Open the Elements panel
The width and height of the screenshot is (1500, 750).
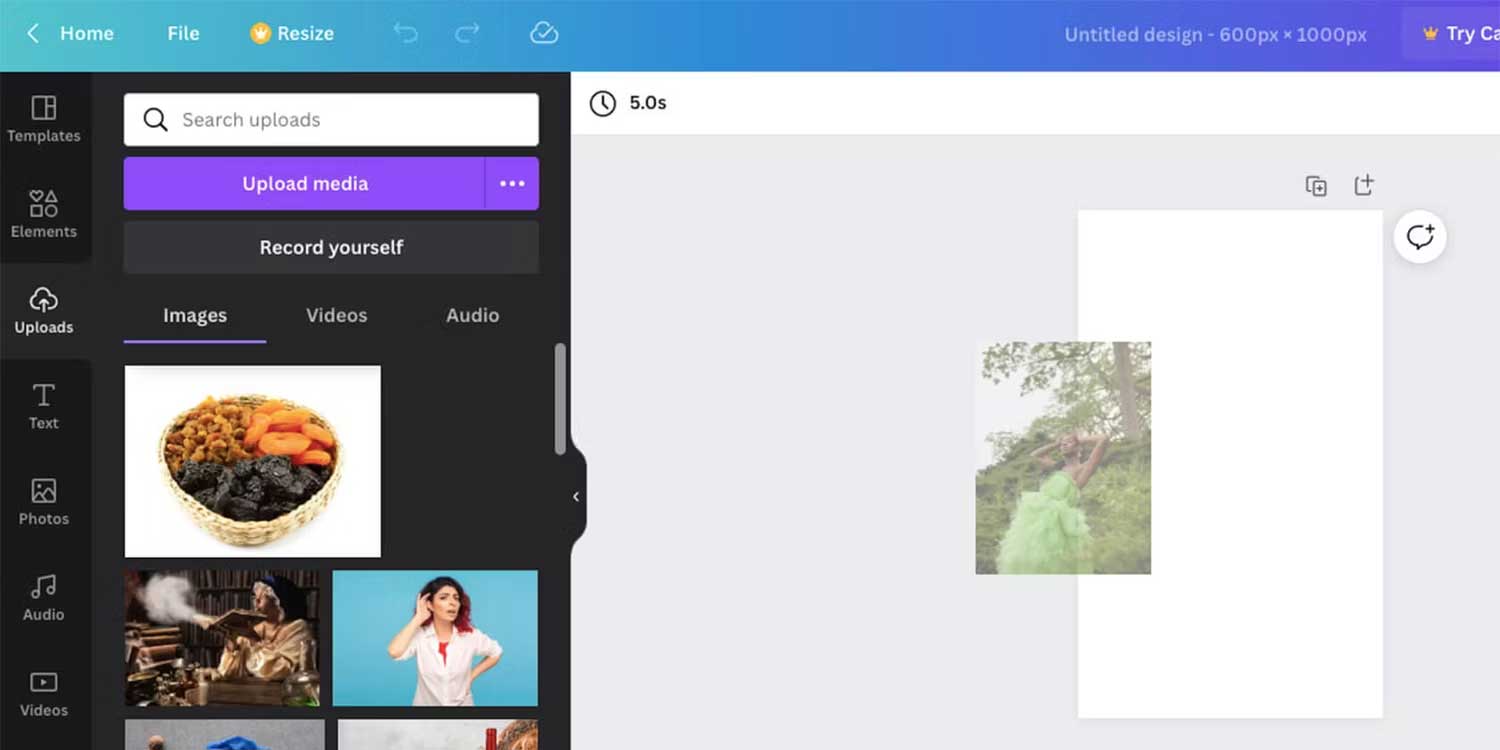43,213
